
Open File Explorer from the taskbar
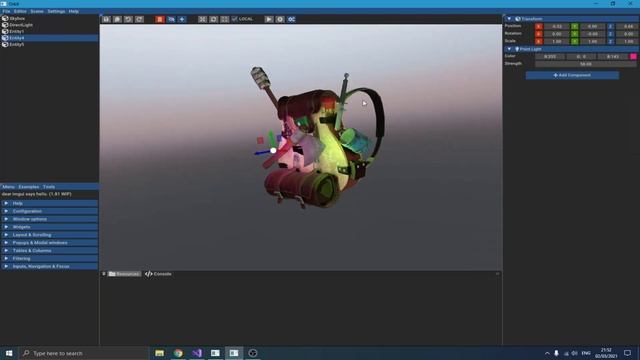[x=160, y=353]
